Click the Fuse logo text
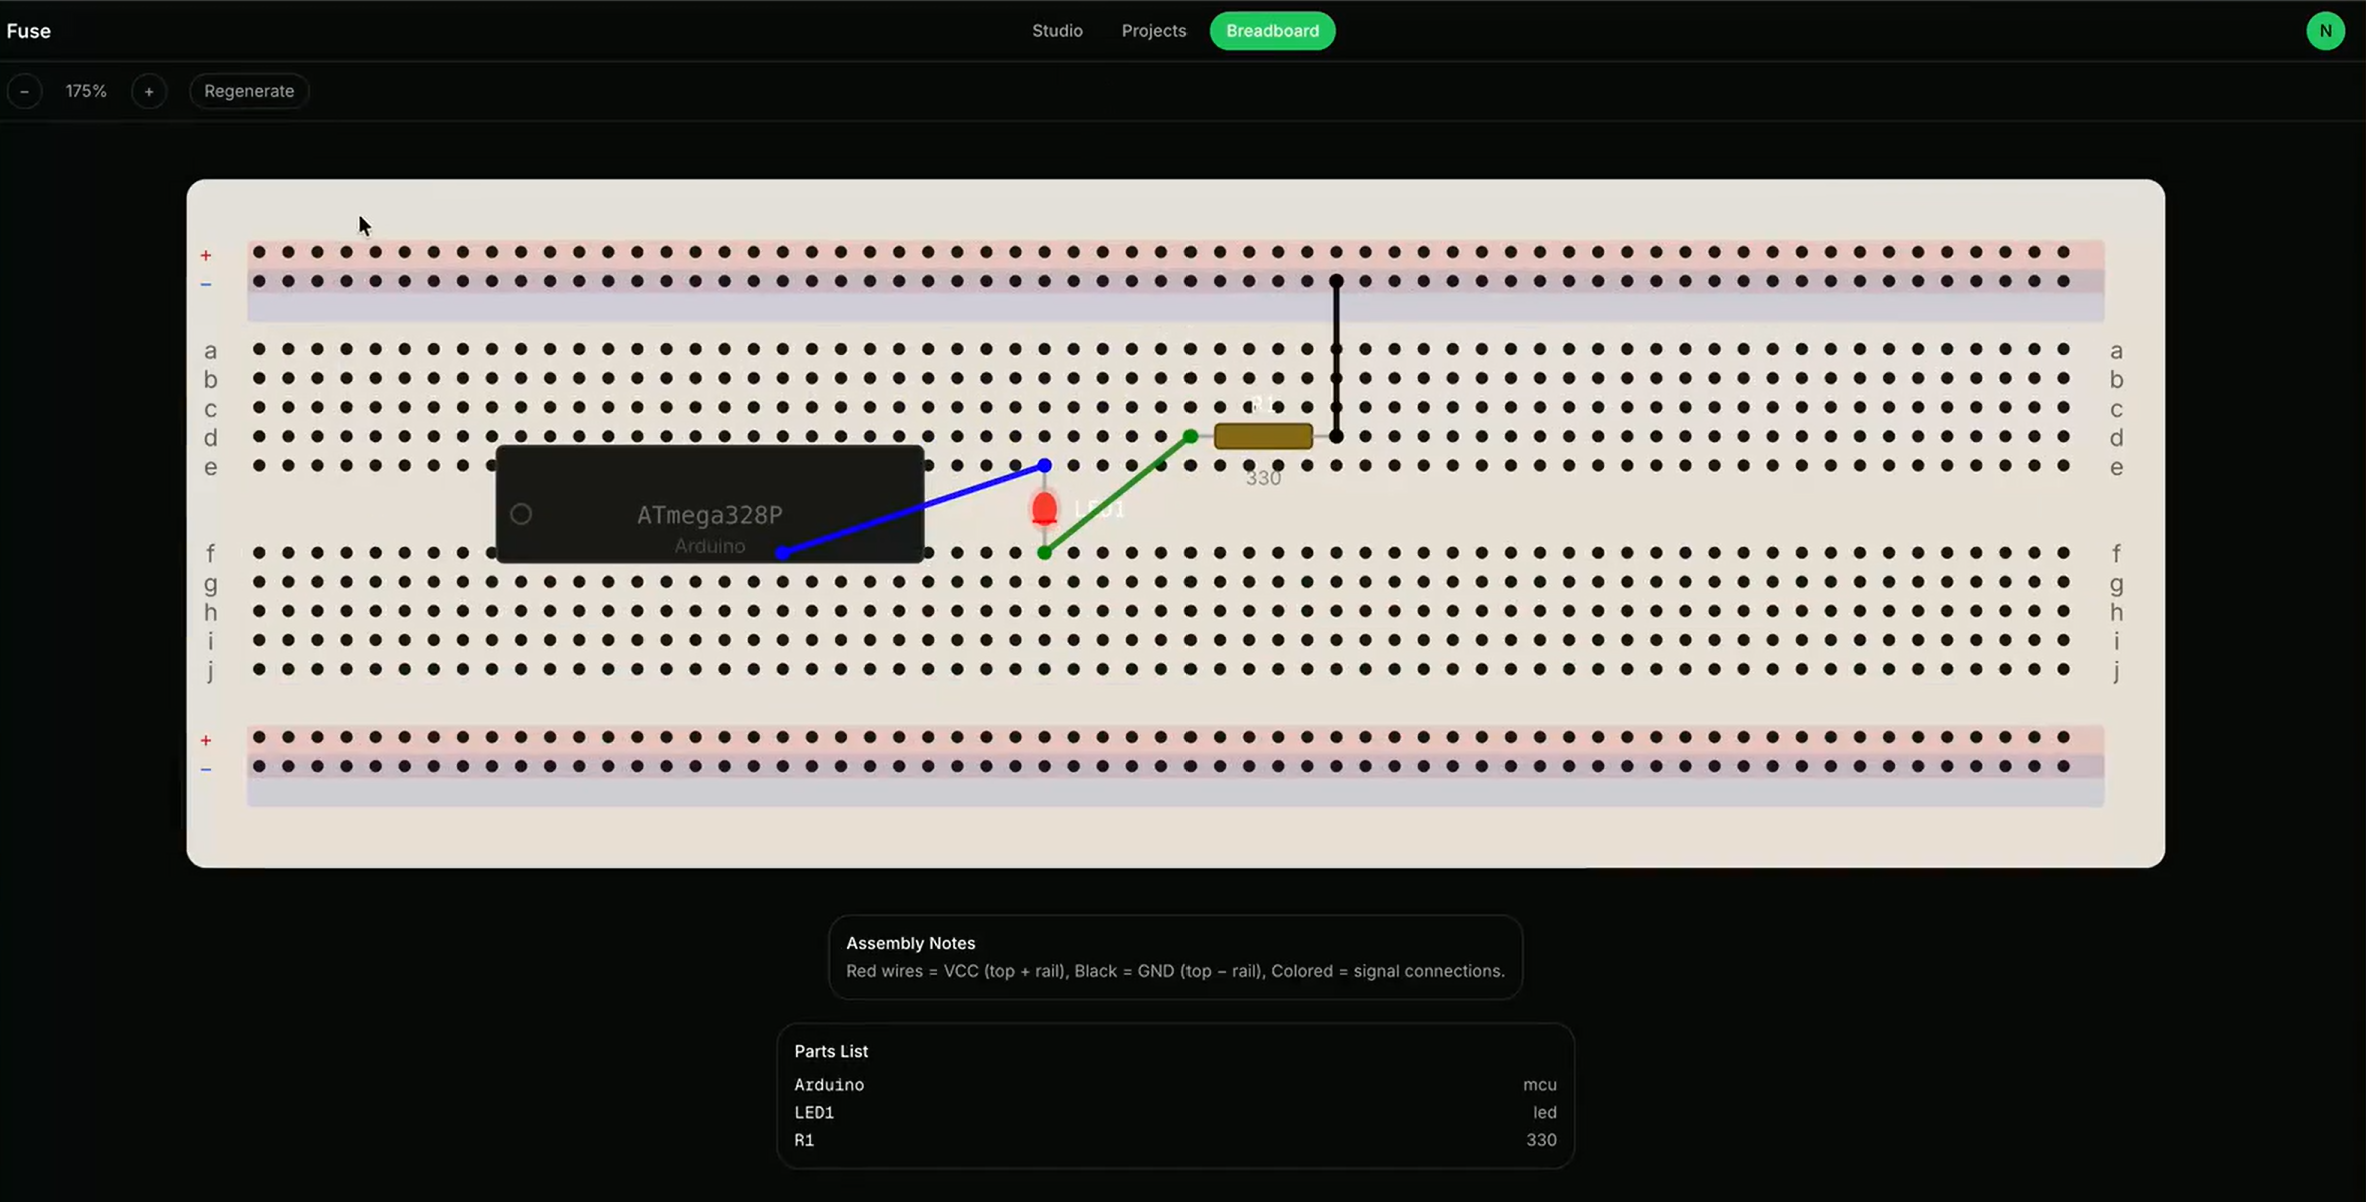 tap(28, 31)
